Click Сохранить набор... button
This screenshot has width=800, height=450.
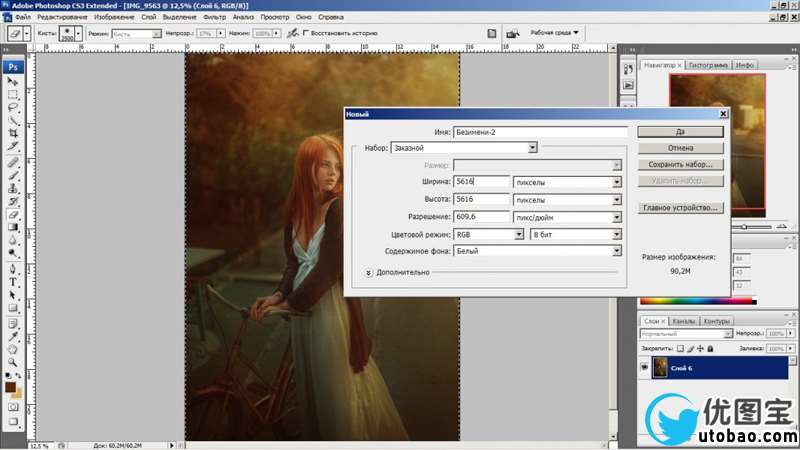(x=680, y=164)
